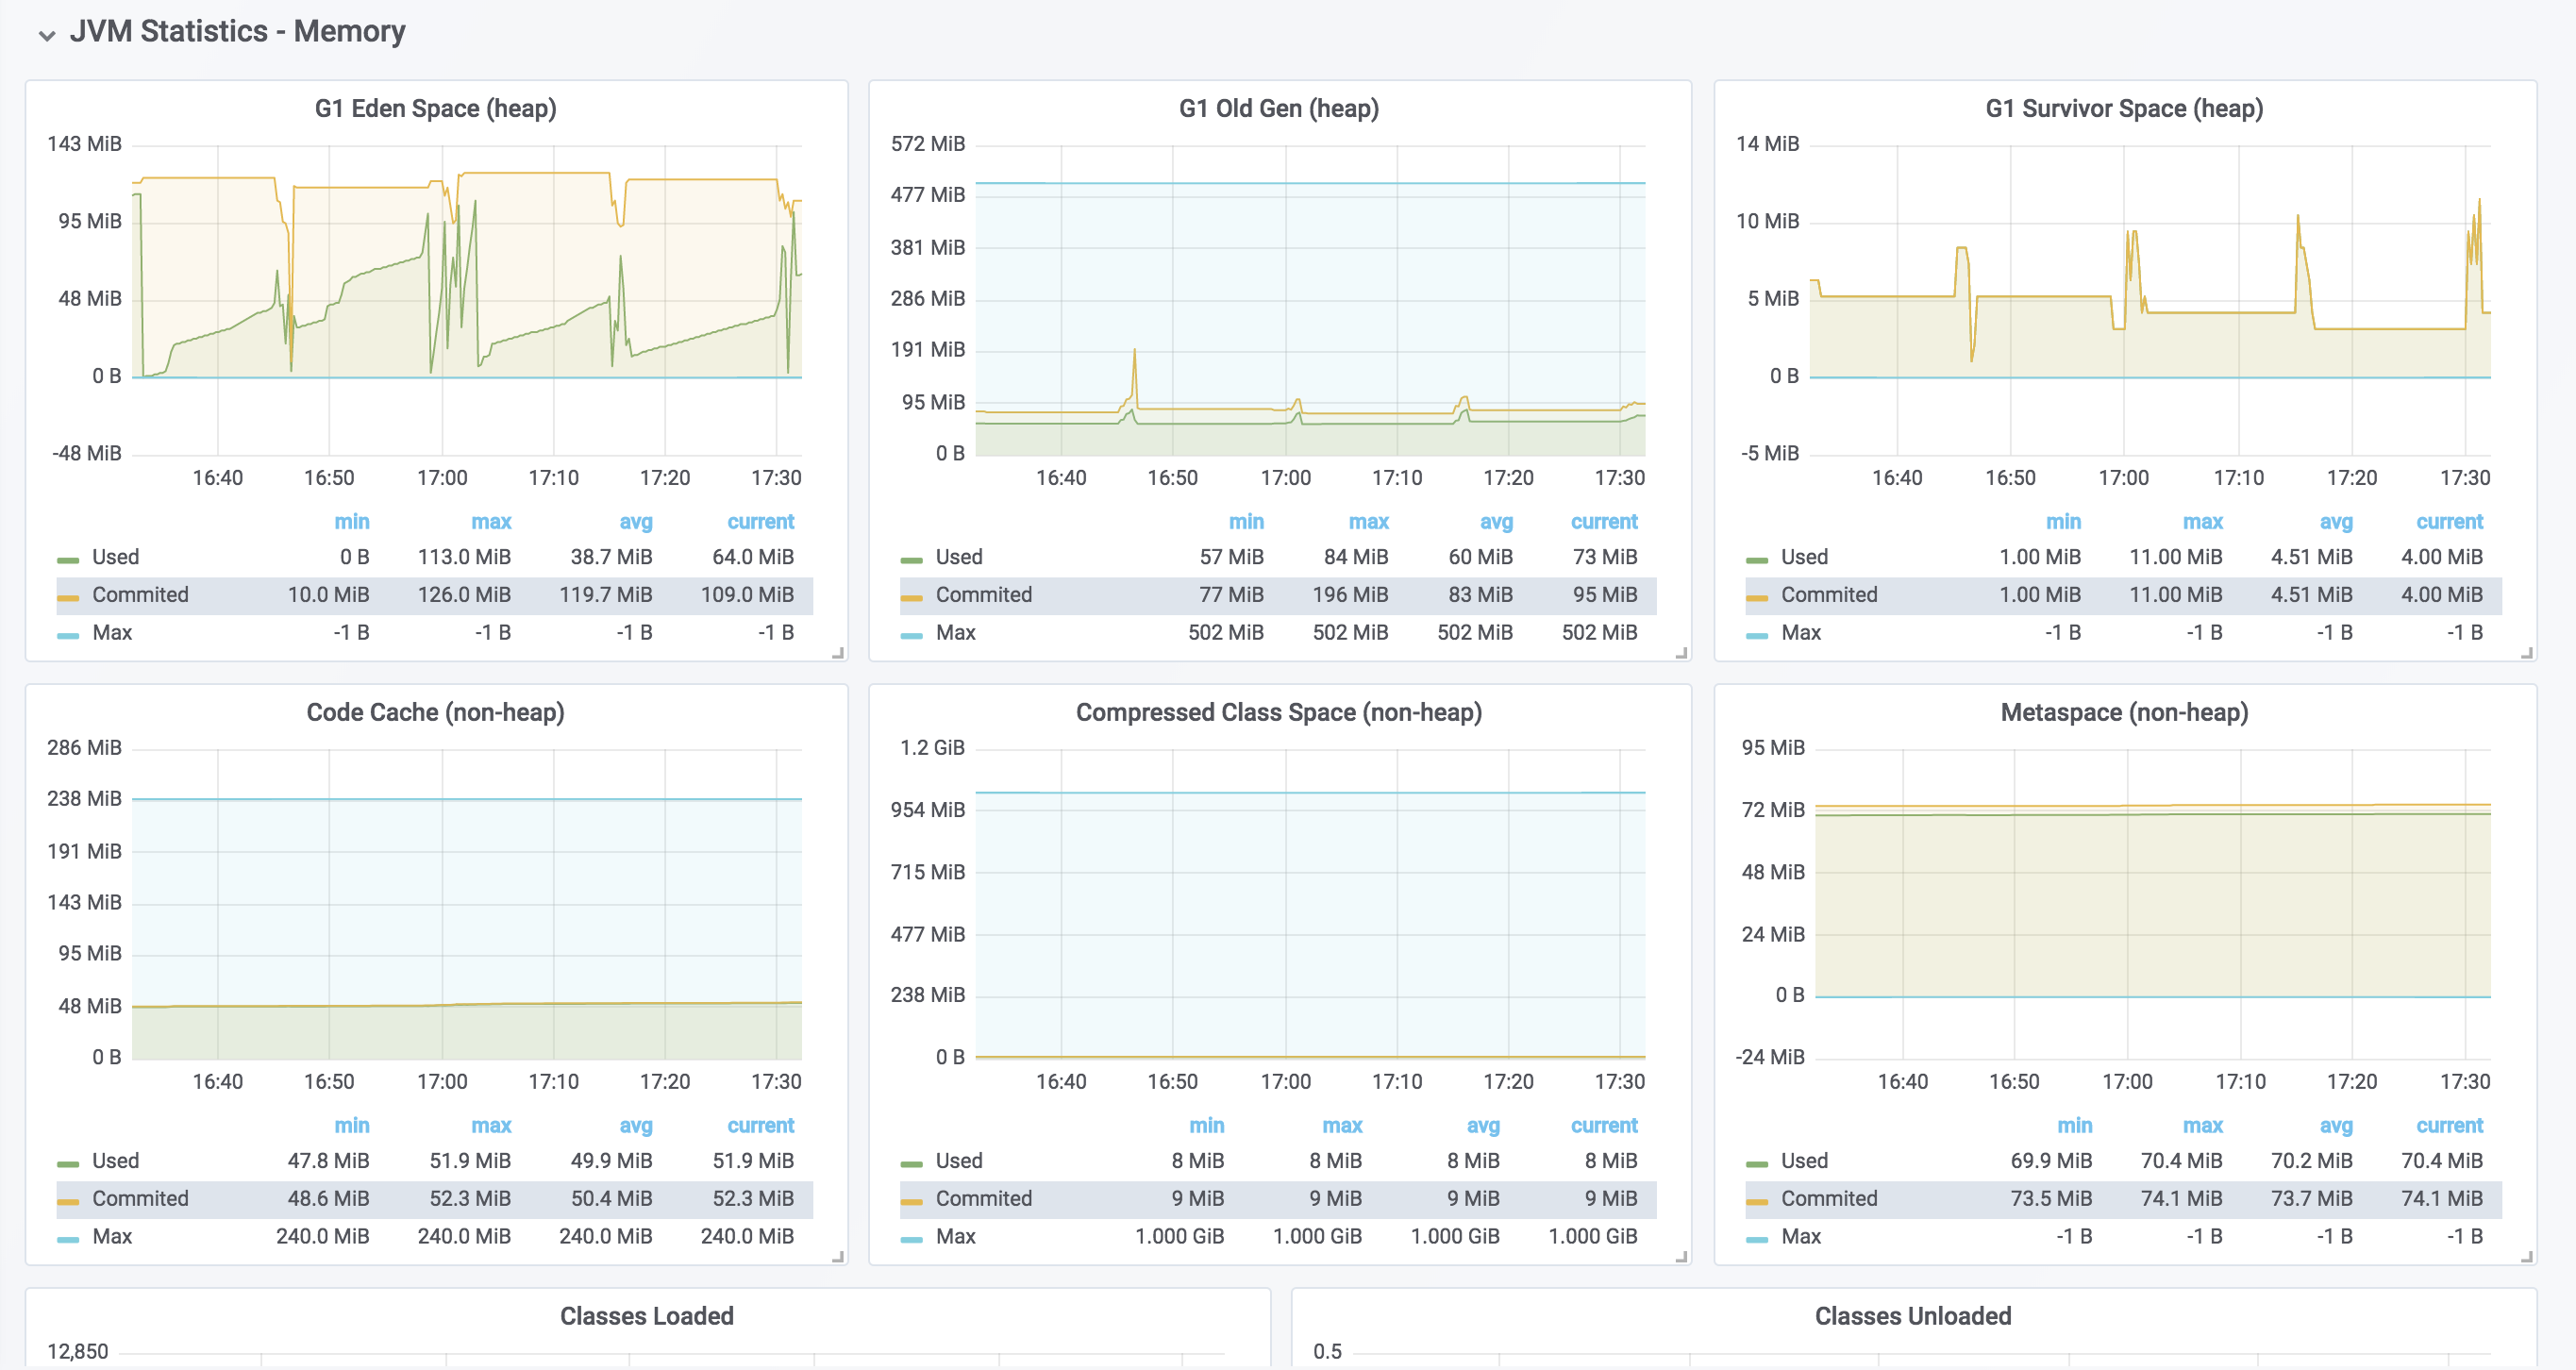Open G1 Eden Space (heap) panel title menu
Screen dimensions: 2576x1370
click(x=435, y=108)
